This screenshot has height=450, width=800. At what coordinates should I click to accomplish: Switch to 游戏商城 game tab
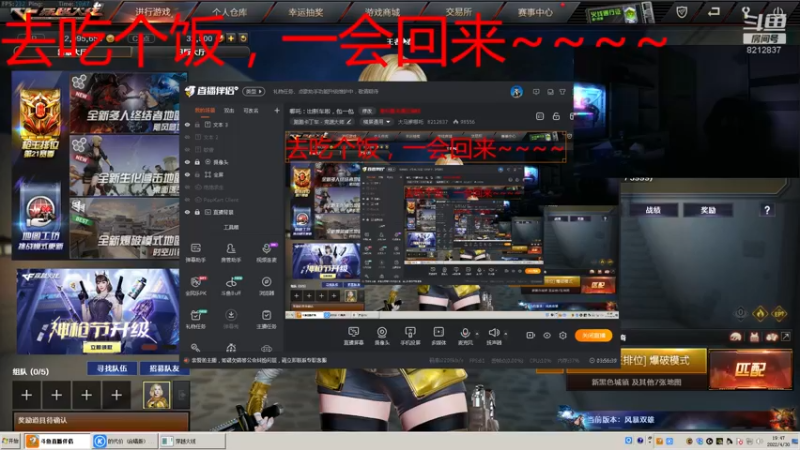tap(382, 12)
